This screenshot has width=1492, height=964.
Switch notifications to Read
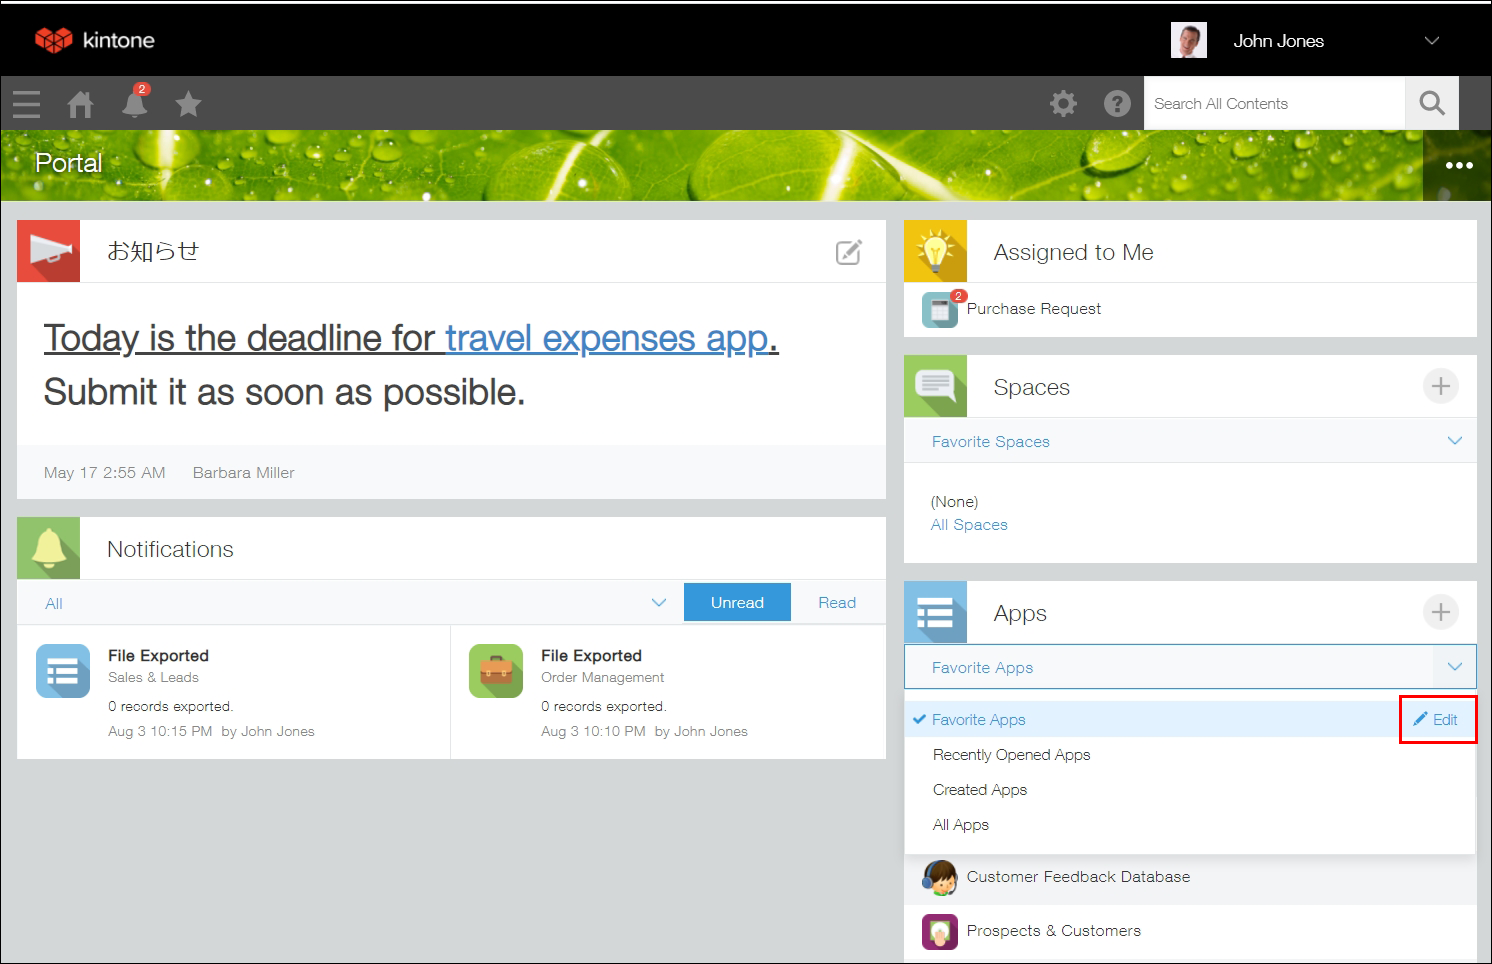[x=837, y=602]
